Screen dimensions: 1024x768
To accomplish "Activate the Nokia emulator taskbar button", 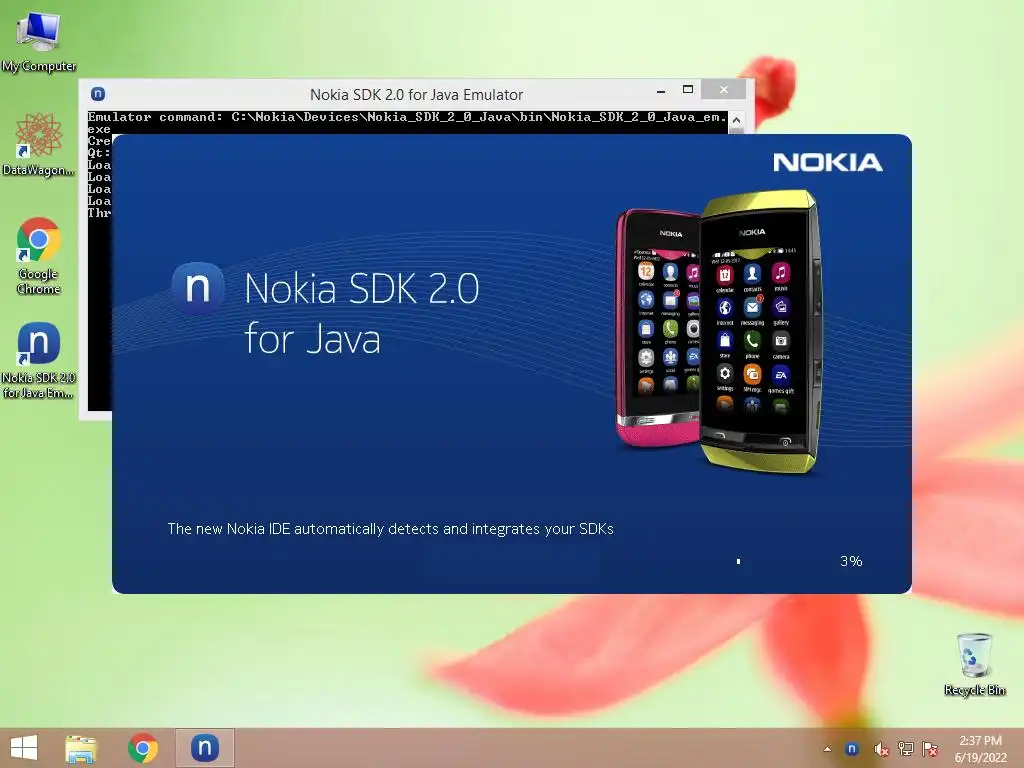I will tap(204, 748).
